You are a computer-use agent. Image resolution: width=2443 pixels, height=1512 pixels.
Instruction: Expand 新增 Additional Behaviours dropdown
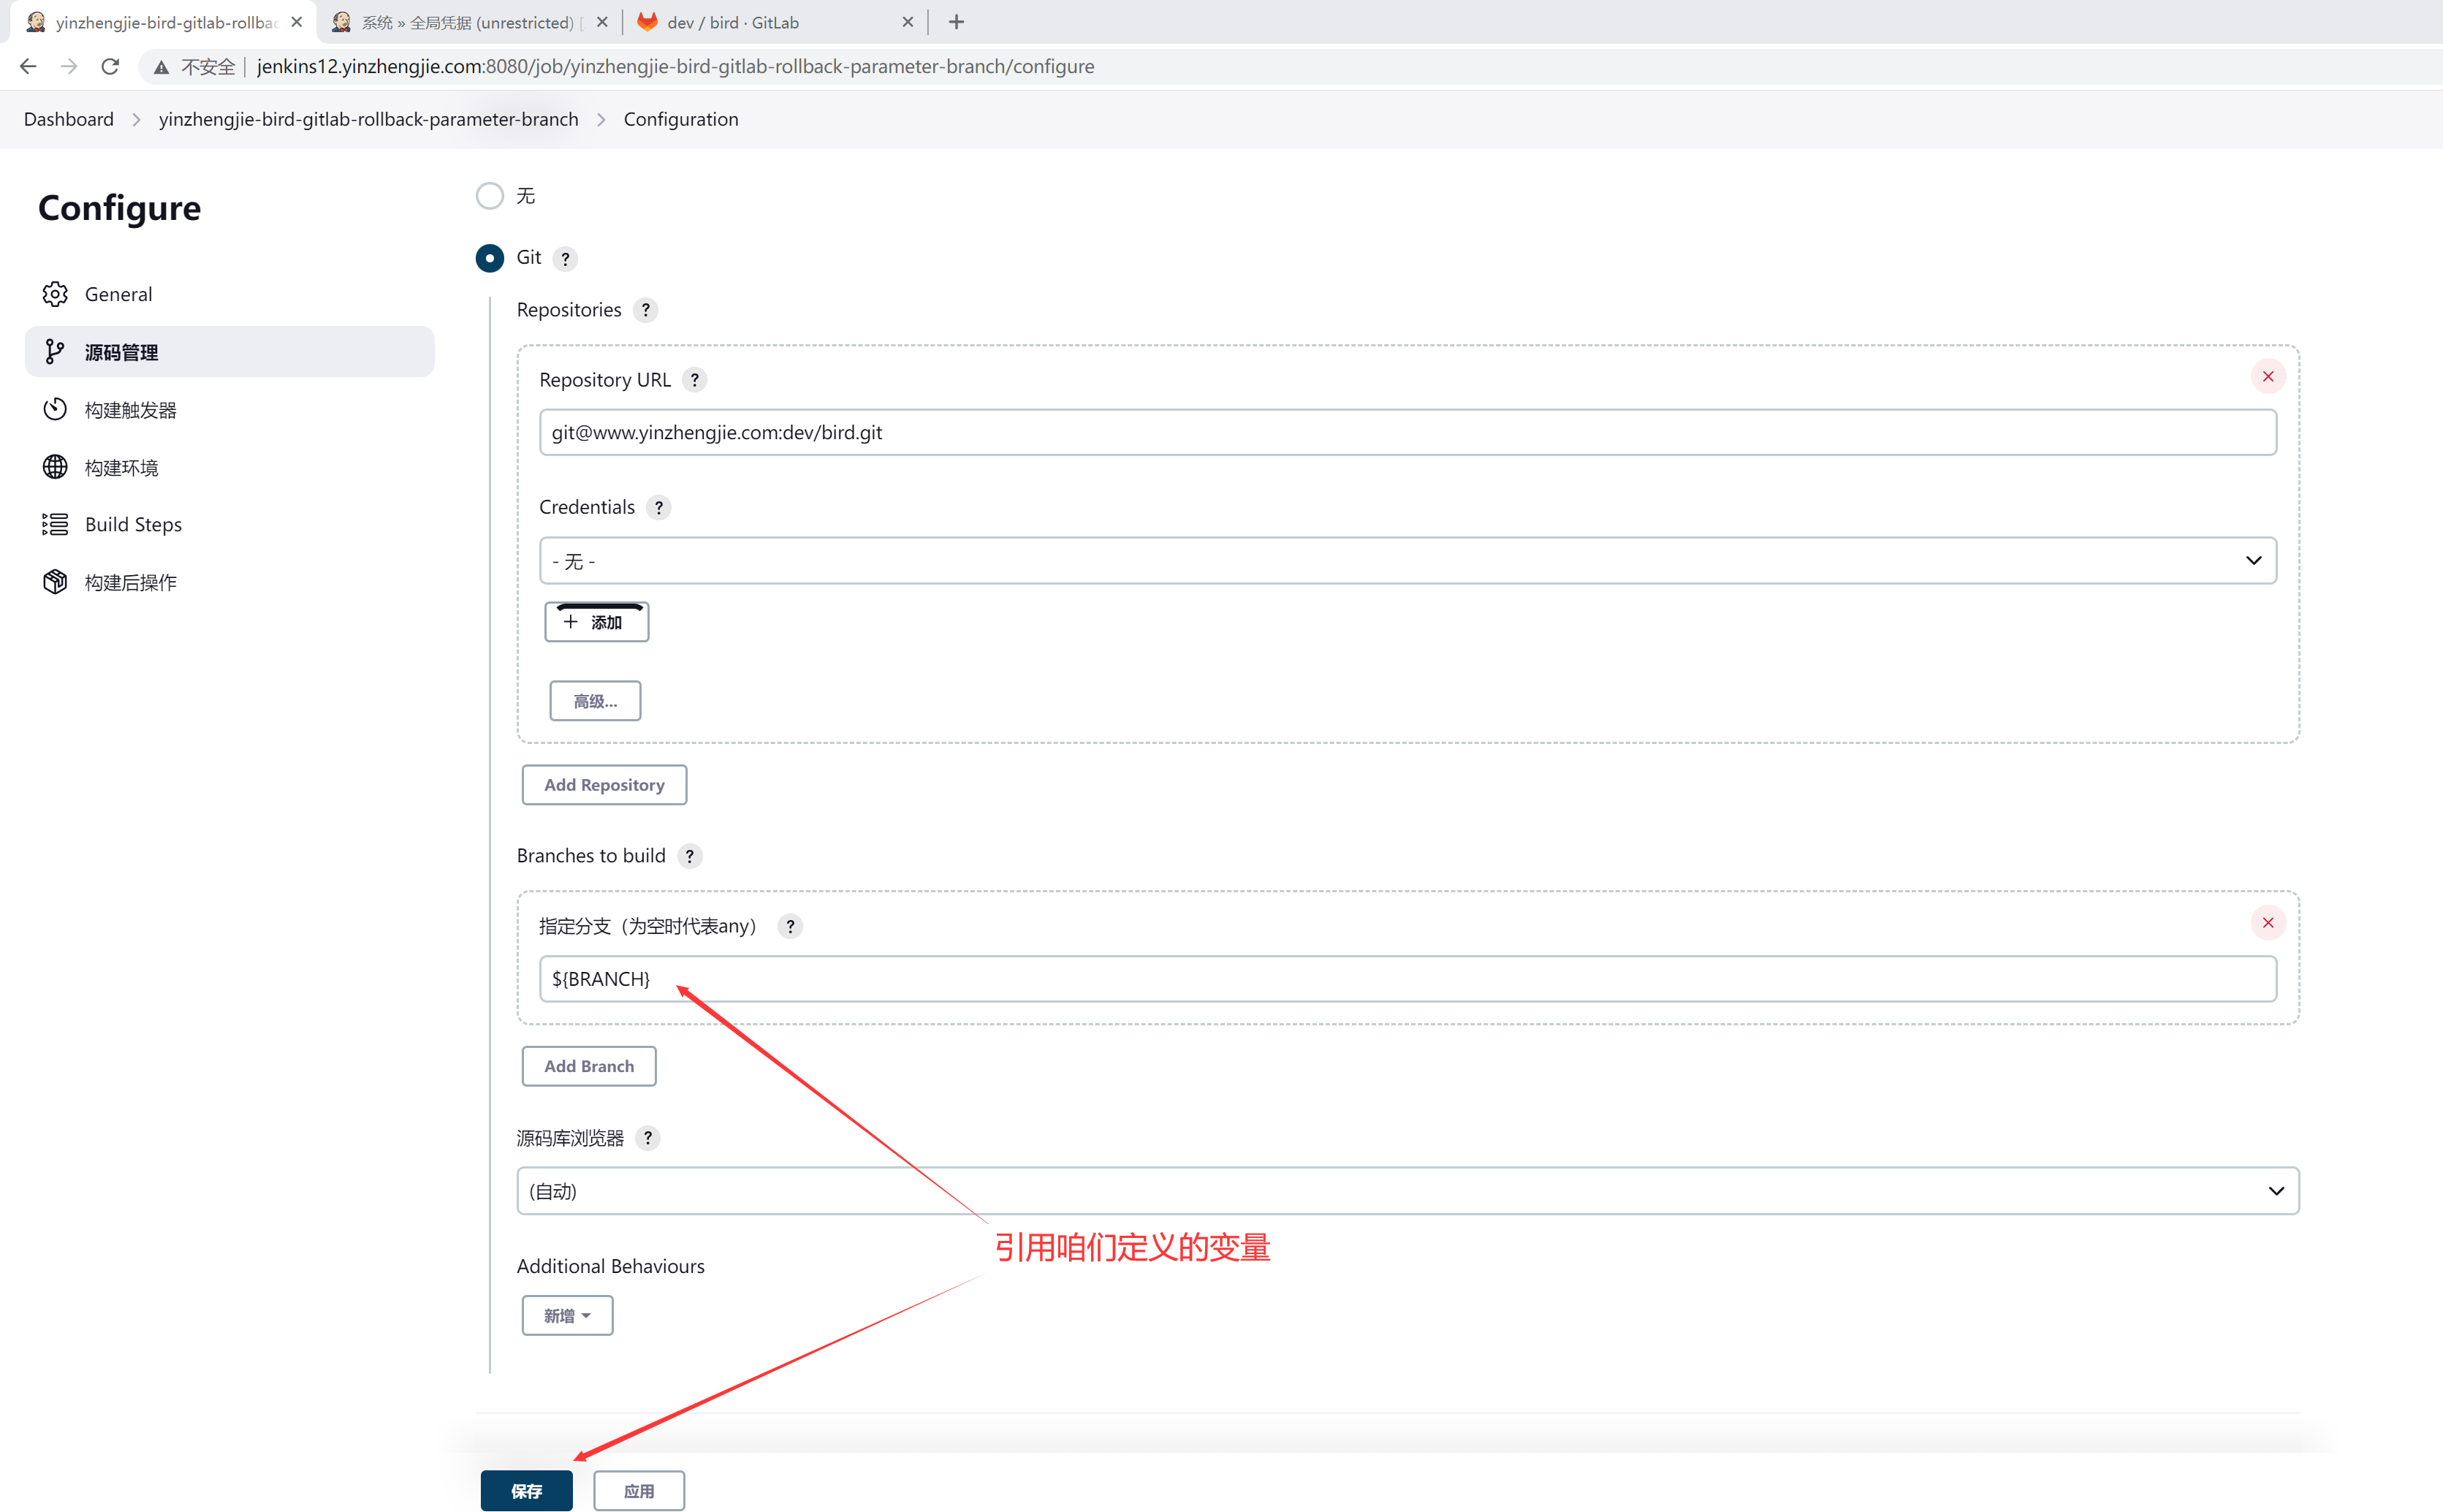point(567,1316)
